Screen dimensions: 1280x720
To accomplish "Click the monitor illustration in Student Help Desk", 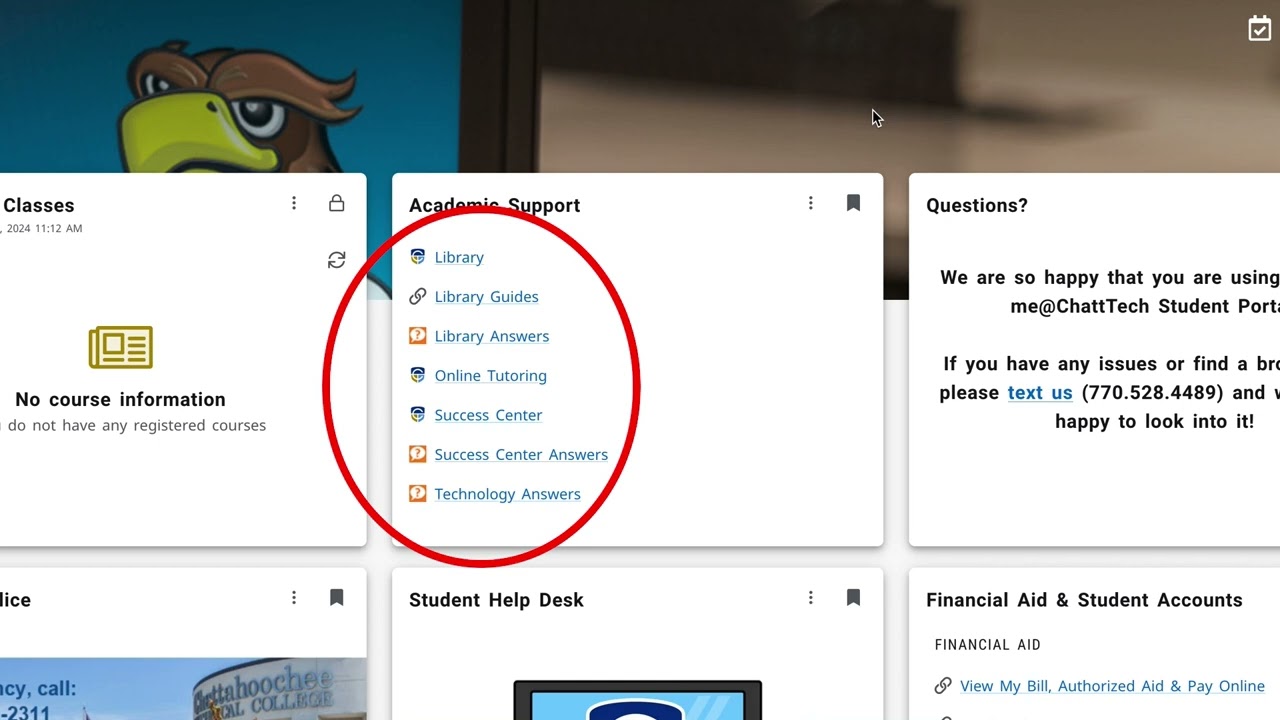I will coord(638,700).
